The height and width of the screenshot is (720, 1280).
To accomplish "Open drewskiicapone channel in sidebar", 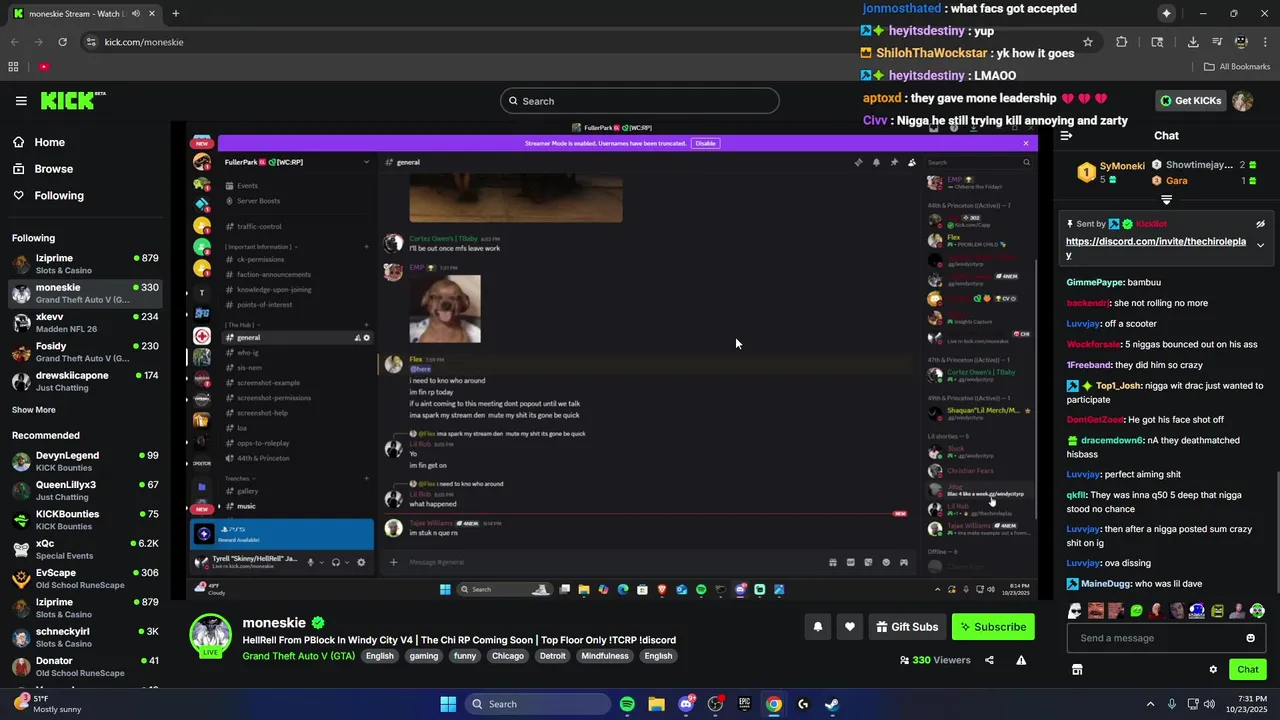I will tap(85, 381).
